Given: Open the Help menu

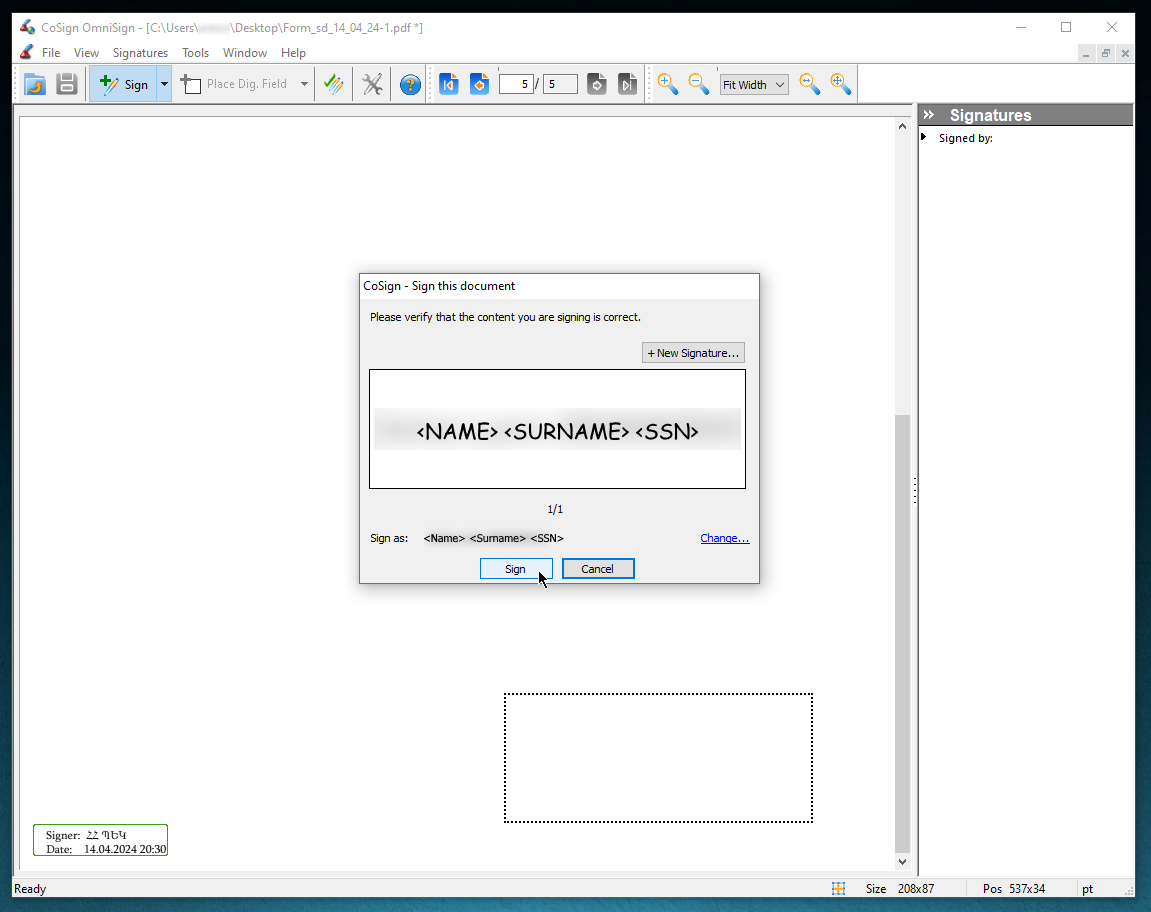Looking at the screenshot, I should [293, 53].
